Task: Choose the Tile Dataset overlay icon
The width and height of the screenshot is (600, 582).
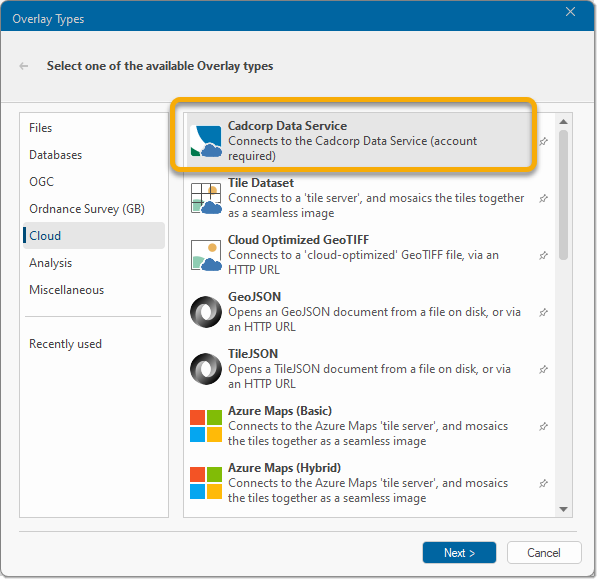Action: [206, 198]
